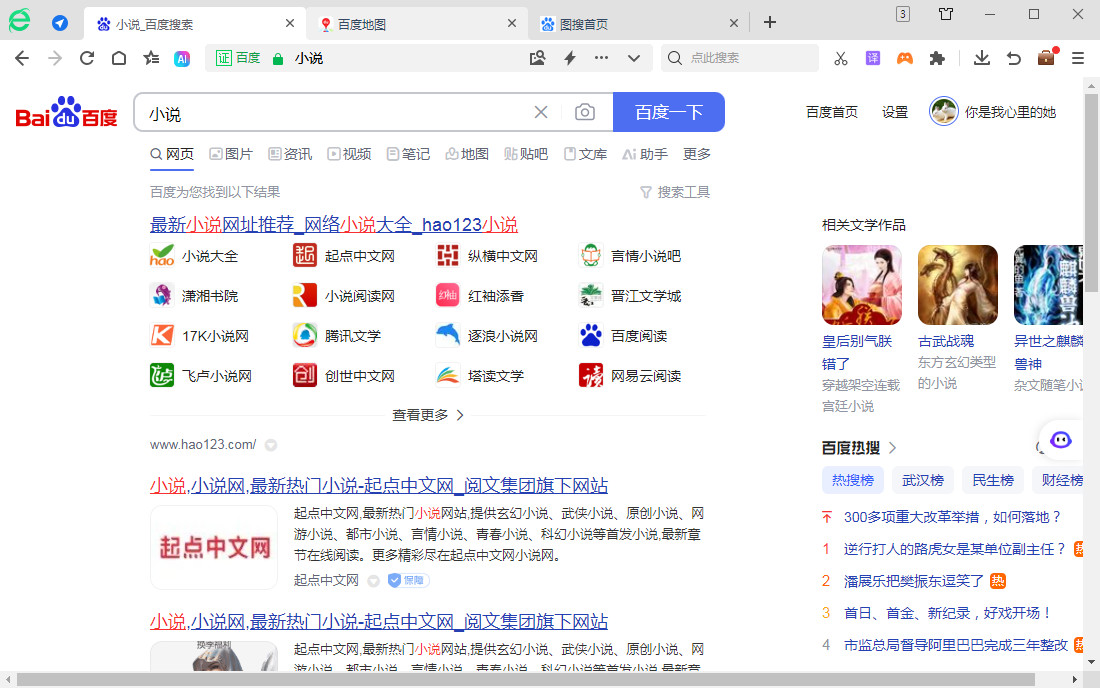Expand 查看更多 novel sites
Viewport: 1100px width, 689px height.
(427, 415)
